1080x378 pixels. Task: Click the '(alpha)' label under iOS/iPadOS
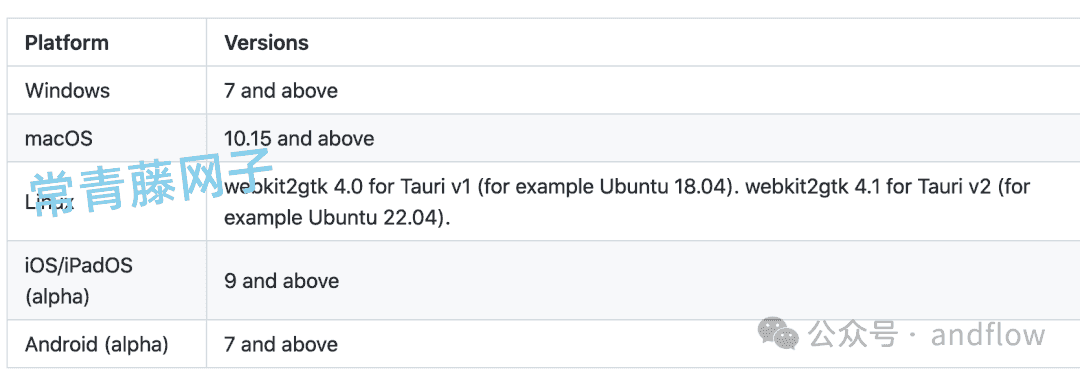[x=57, y=297]
